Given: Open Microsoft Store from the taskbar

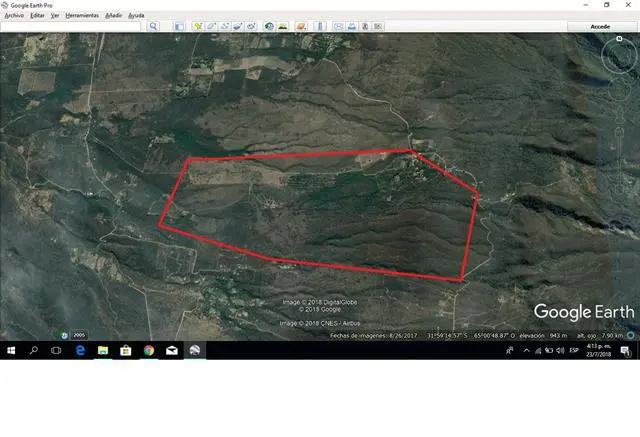Looking at the screenshot, I should click(126, 350).
